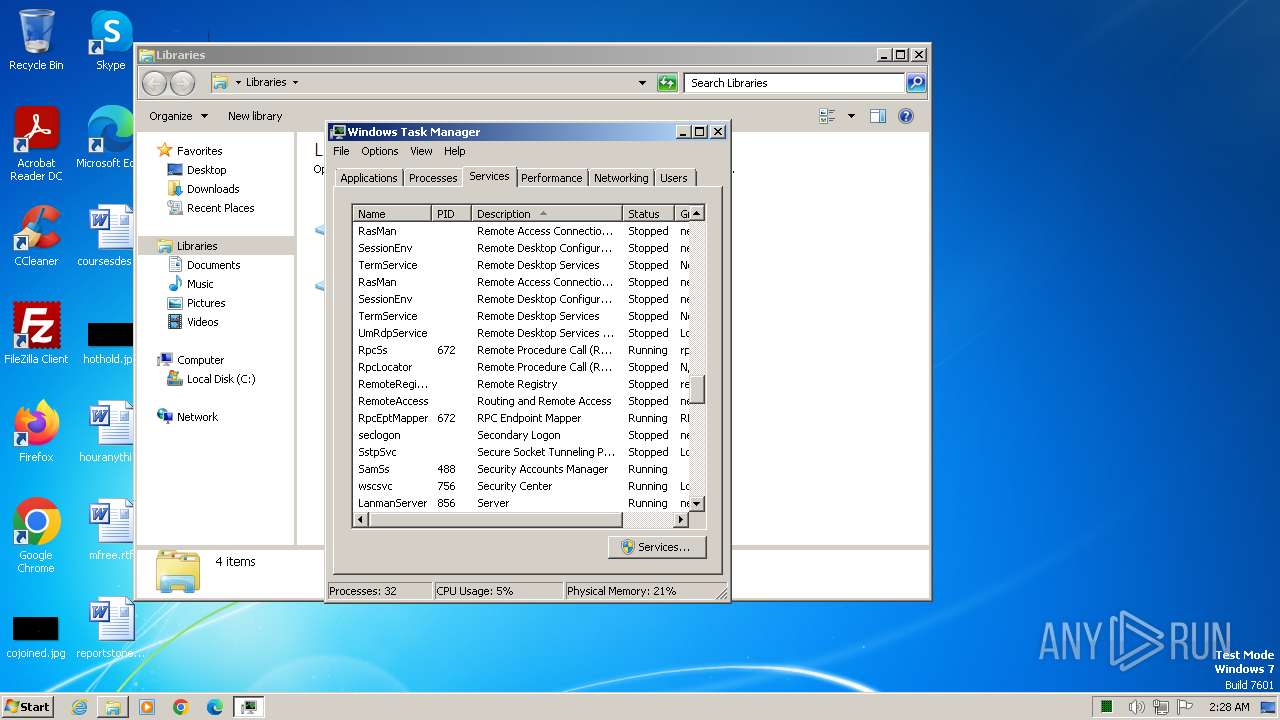Open the help icon in Libraries toolbar
The image size is (1280, 720).
tap(906, 116)
